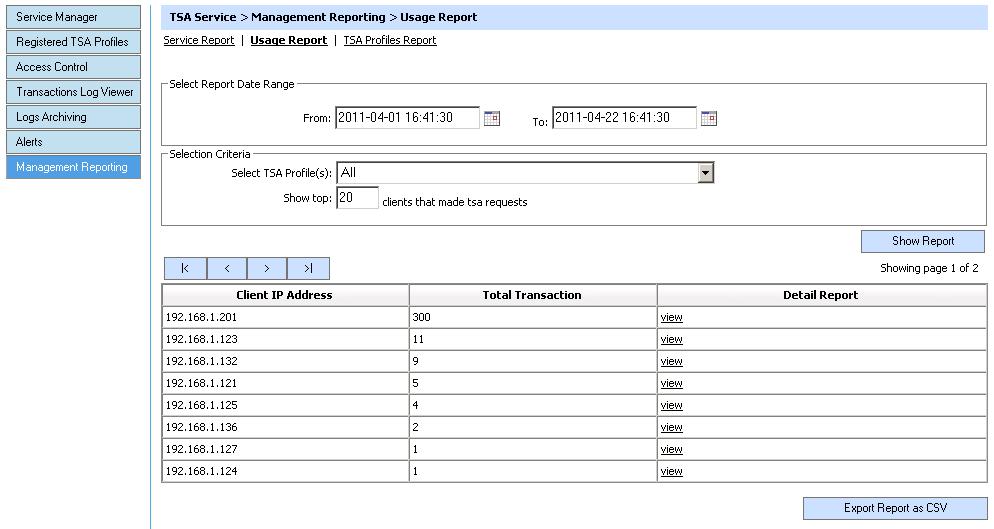Click the Show Report button
994x529 pixels.
923,241
